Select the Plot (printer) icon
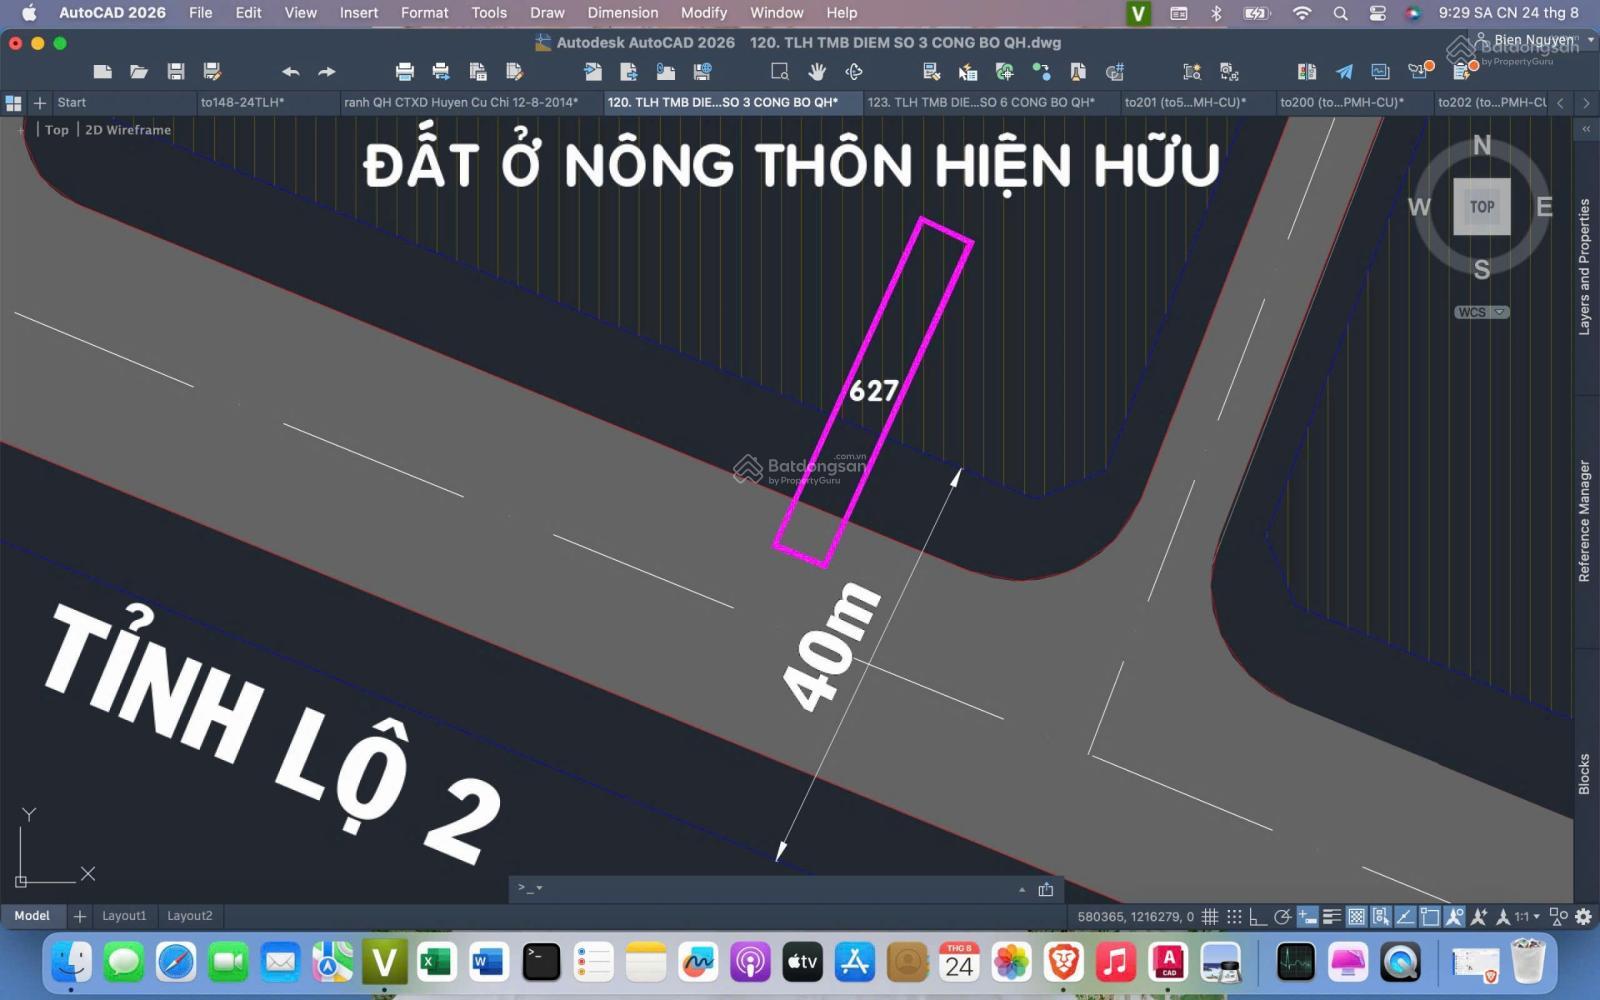Viewport: 1600px width, 1000px height. 404,71
